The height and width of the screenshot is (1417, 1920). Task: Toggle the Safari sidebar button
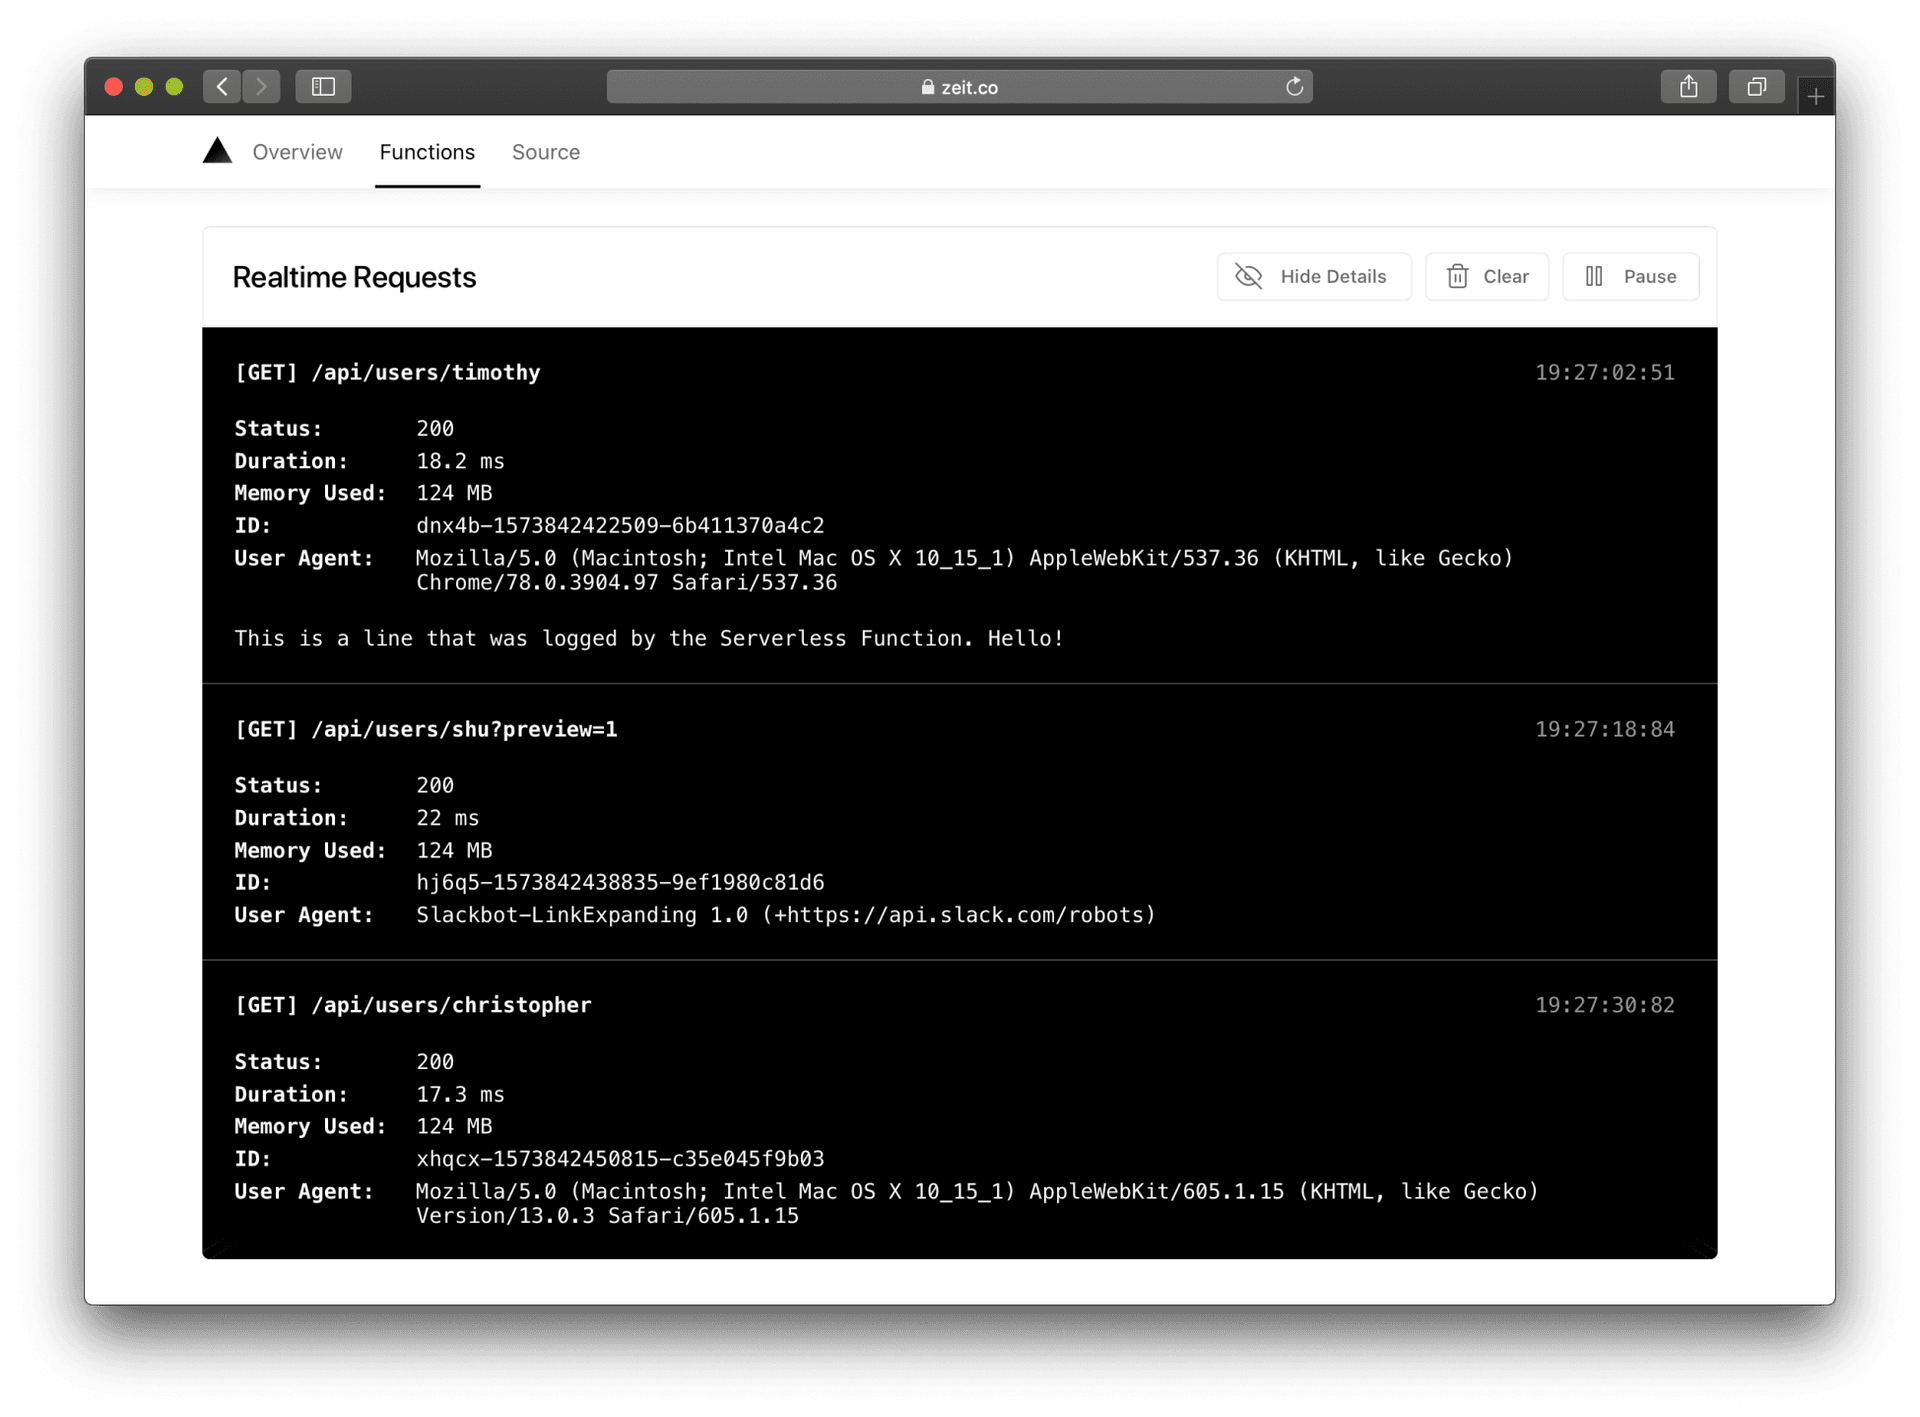pos(323,87)
